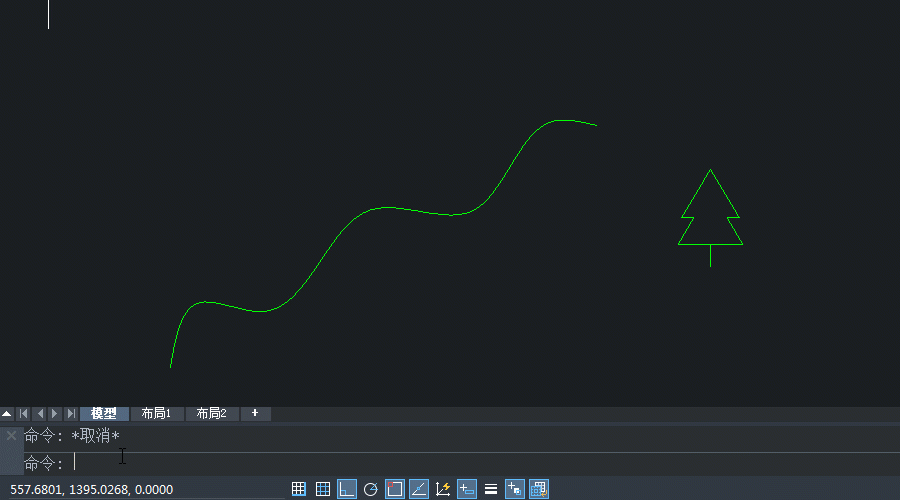900x500 pixels.
Task: Open the 布局1 layout tab
Action: coord(157,413)
